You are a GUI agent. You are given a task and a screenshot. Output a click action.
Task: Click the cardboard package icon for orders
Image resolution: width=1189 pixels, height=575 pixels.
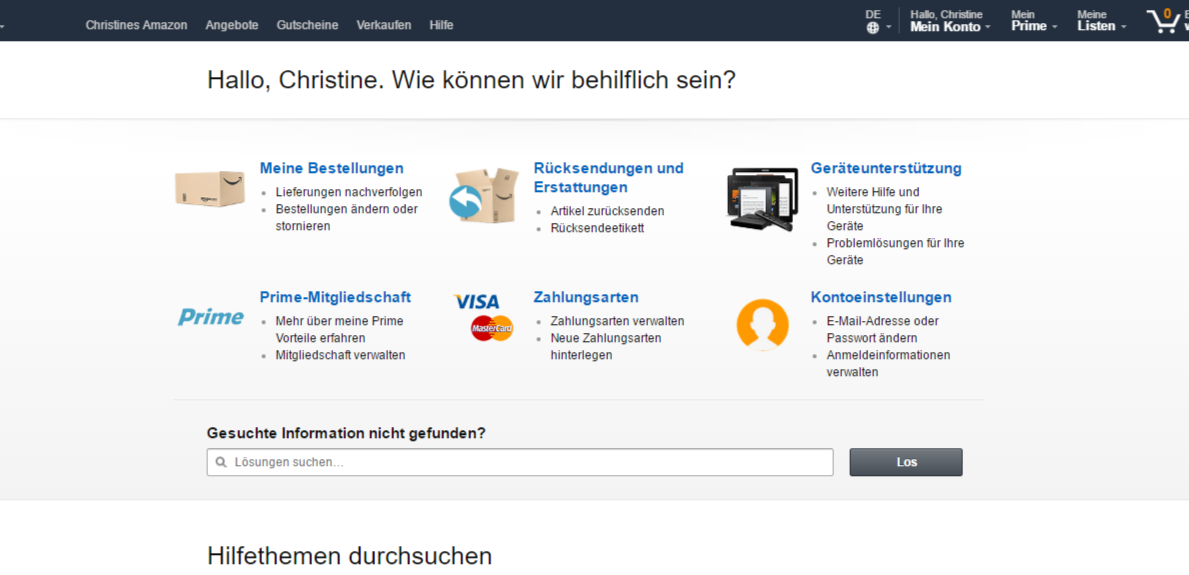[x=210, y=188]
